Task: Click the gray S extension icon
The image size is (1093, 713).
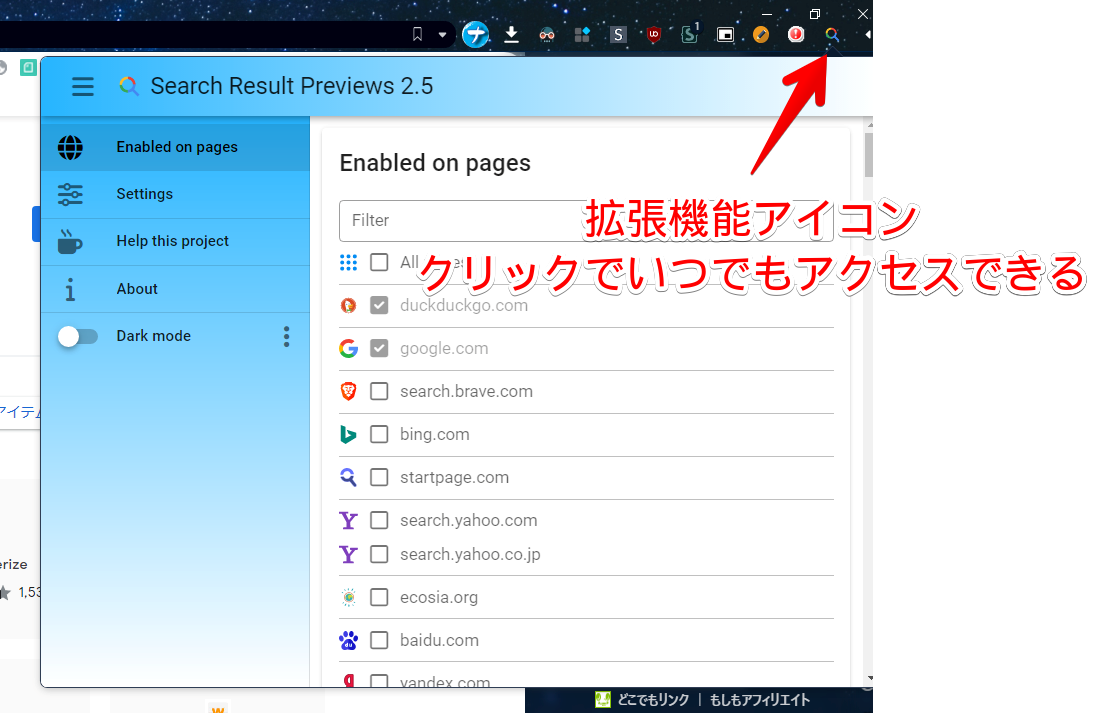Action: coord(618,34)
